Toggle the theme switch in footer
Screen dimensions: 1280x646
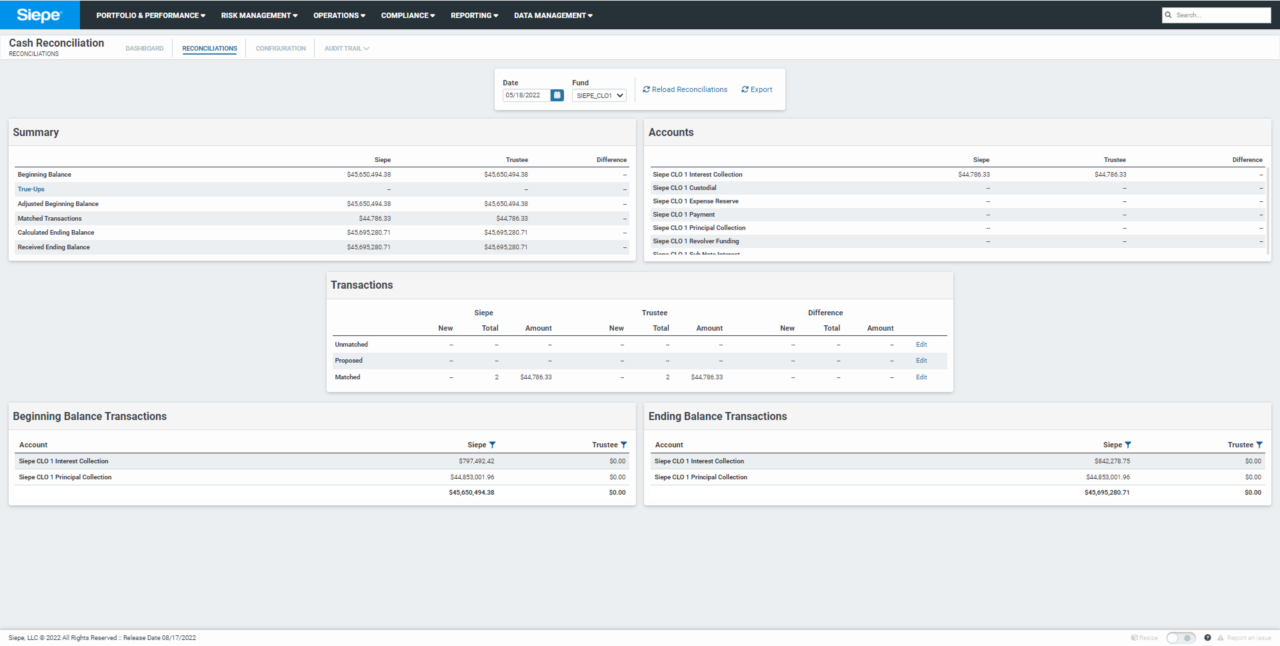(1180, 637)
